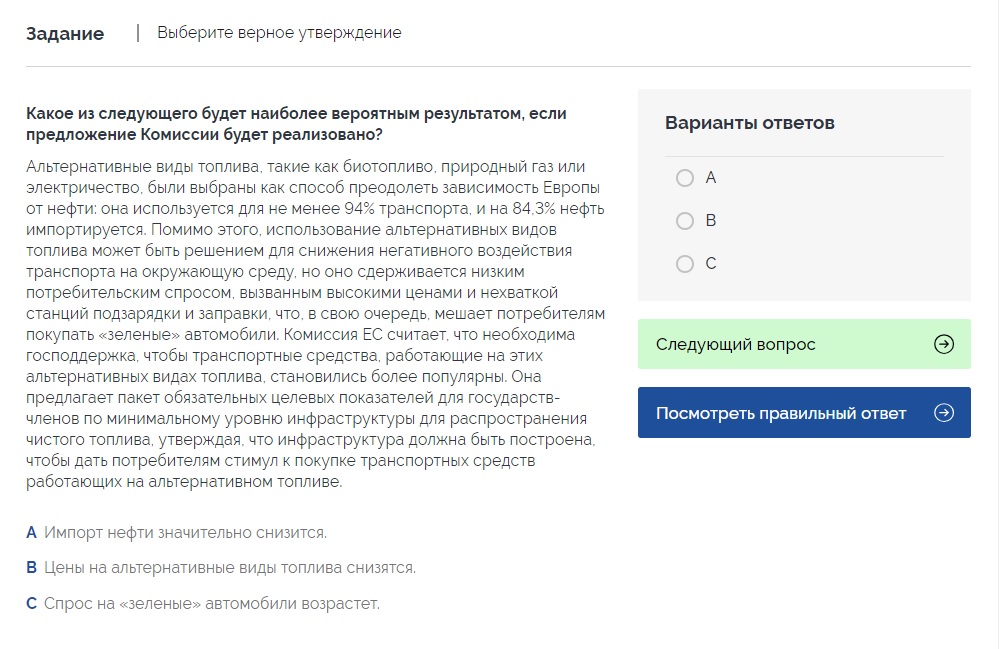Click the letter C label beside third radio

tap(711, 264)
